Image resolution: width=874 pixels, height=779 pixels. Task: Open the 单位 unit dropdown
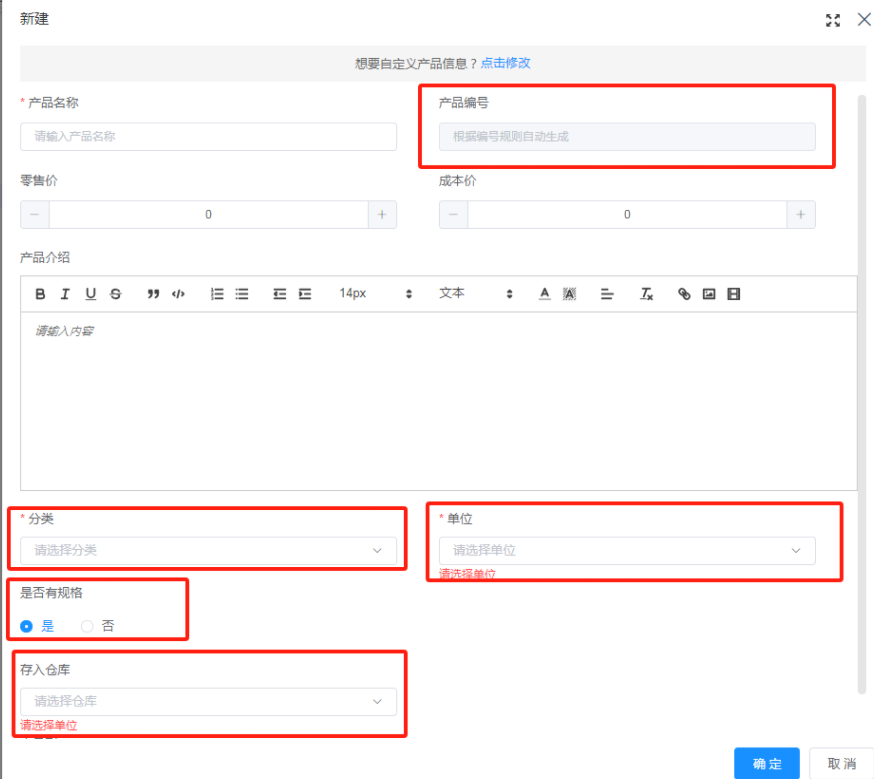[x=626, y=550]
